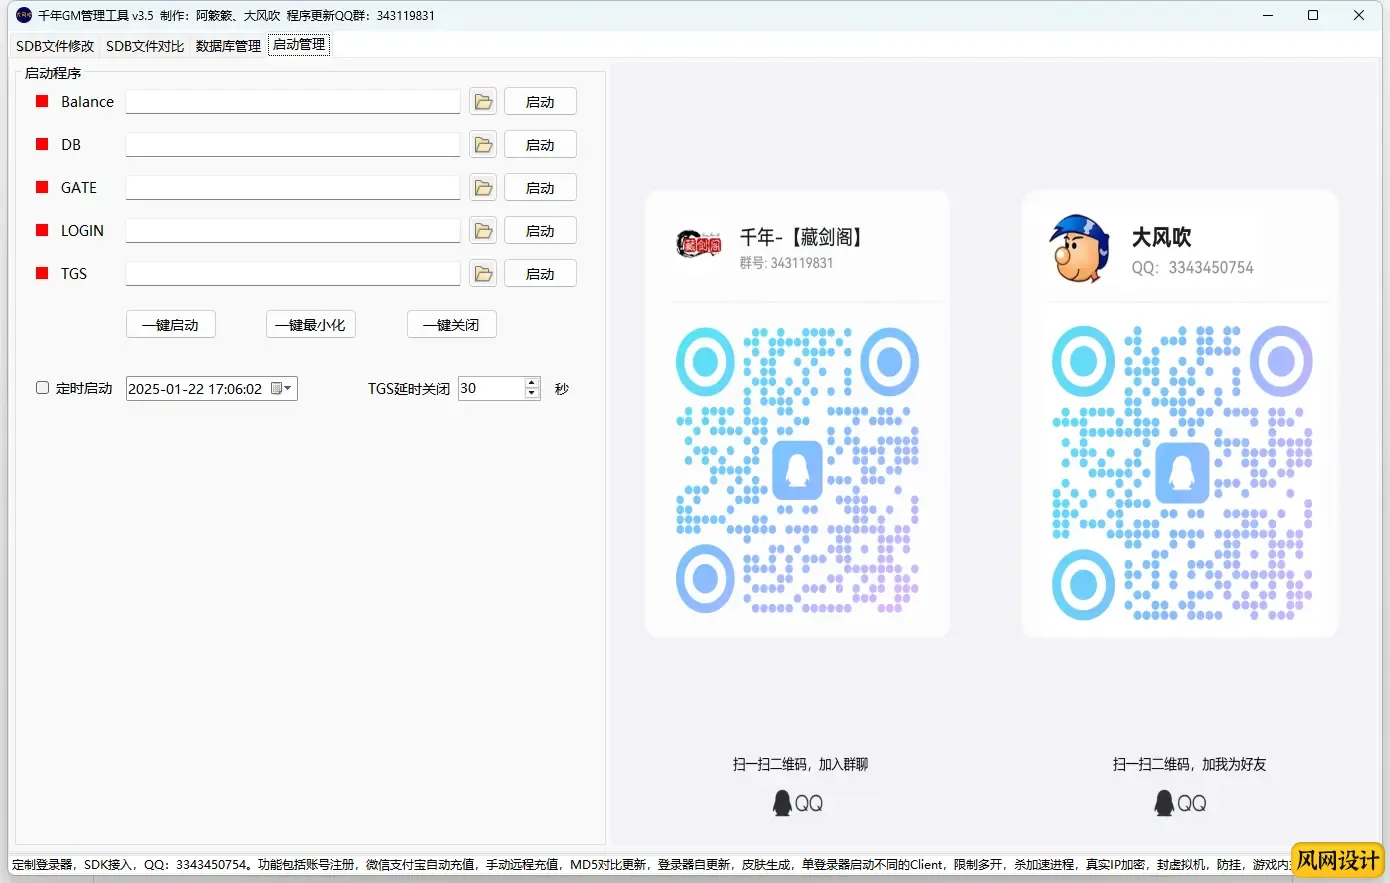The width and height of the screenshot is (1390, 883).
Task: Click the folder browse icon for Balance
Action: [483, 102]
